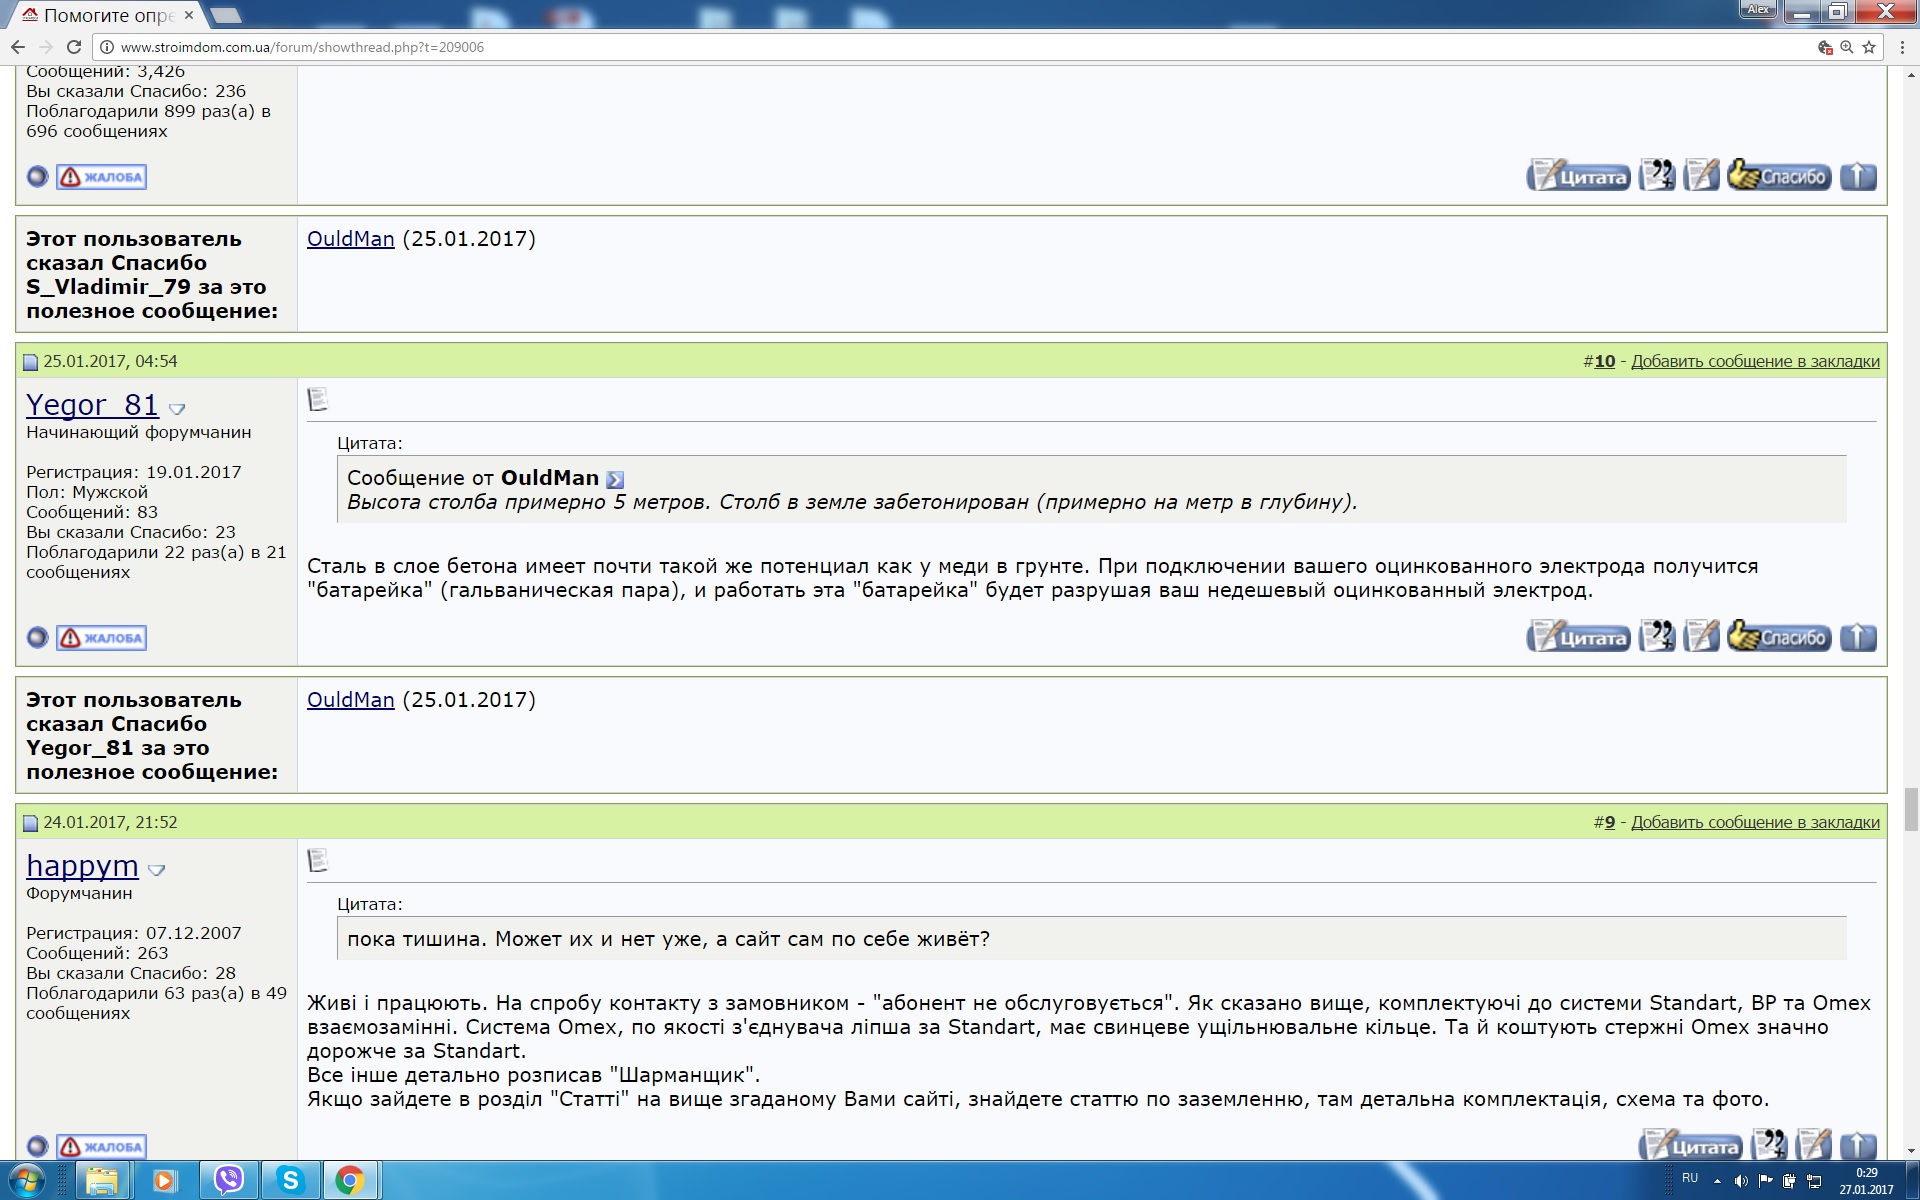Click view-post arrow beside OuldMan quote
The width and height of the screenshot is (1920, 1200).
615,480
